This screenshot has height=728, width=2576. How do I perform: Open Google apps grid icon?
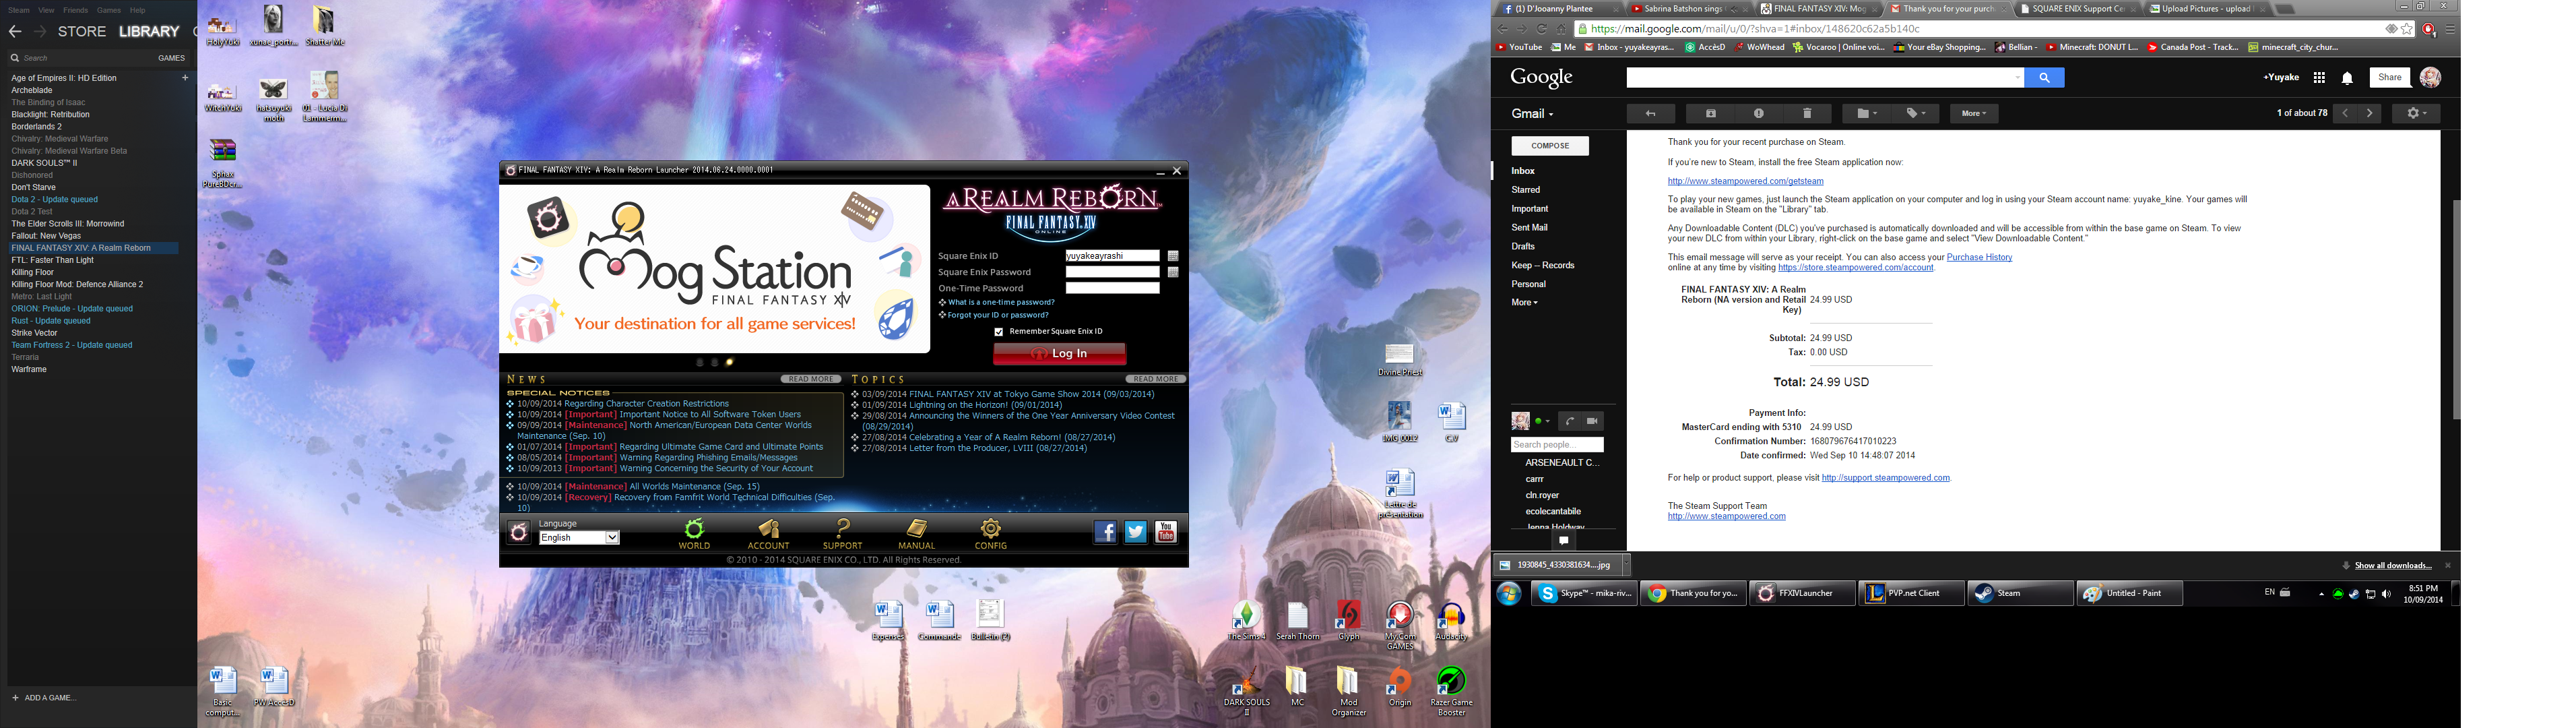coord(2319,78)
